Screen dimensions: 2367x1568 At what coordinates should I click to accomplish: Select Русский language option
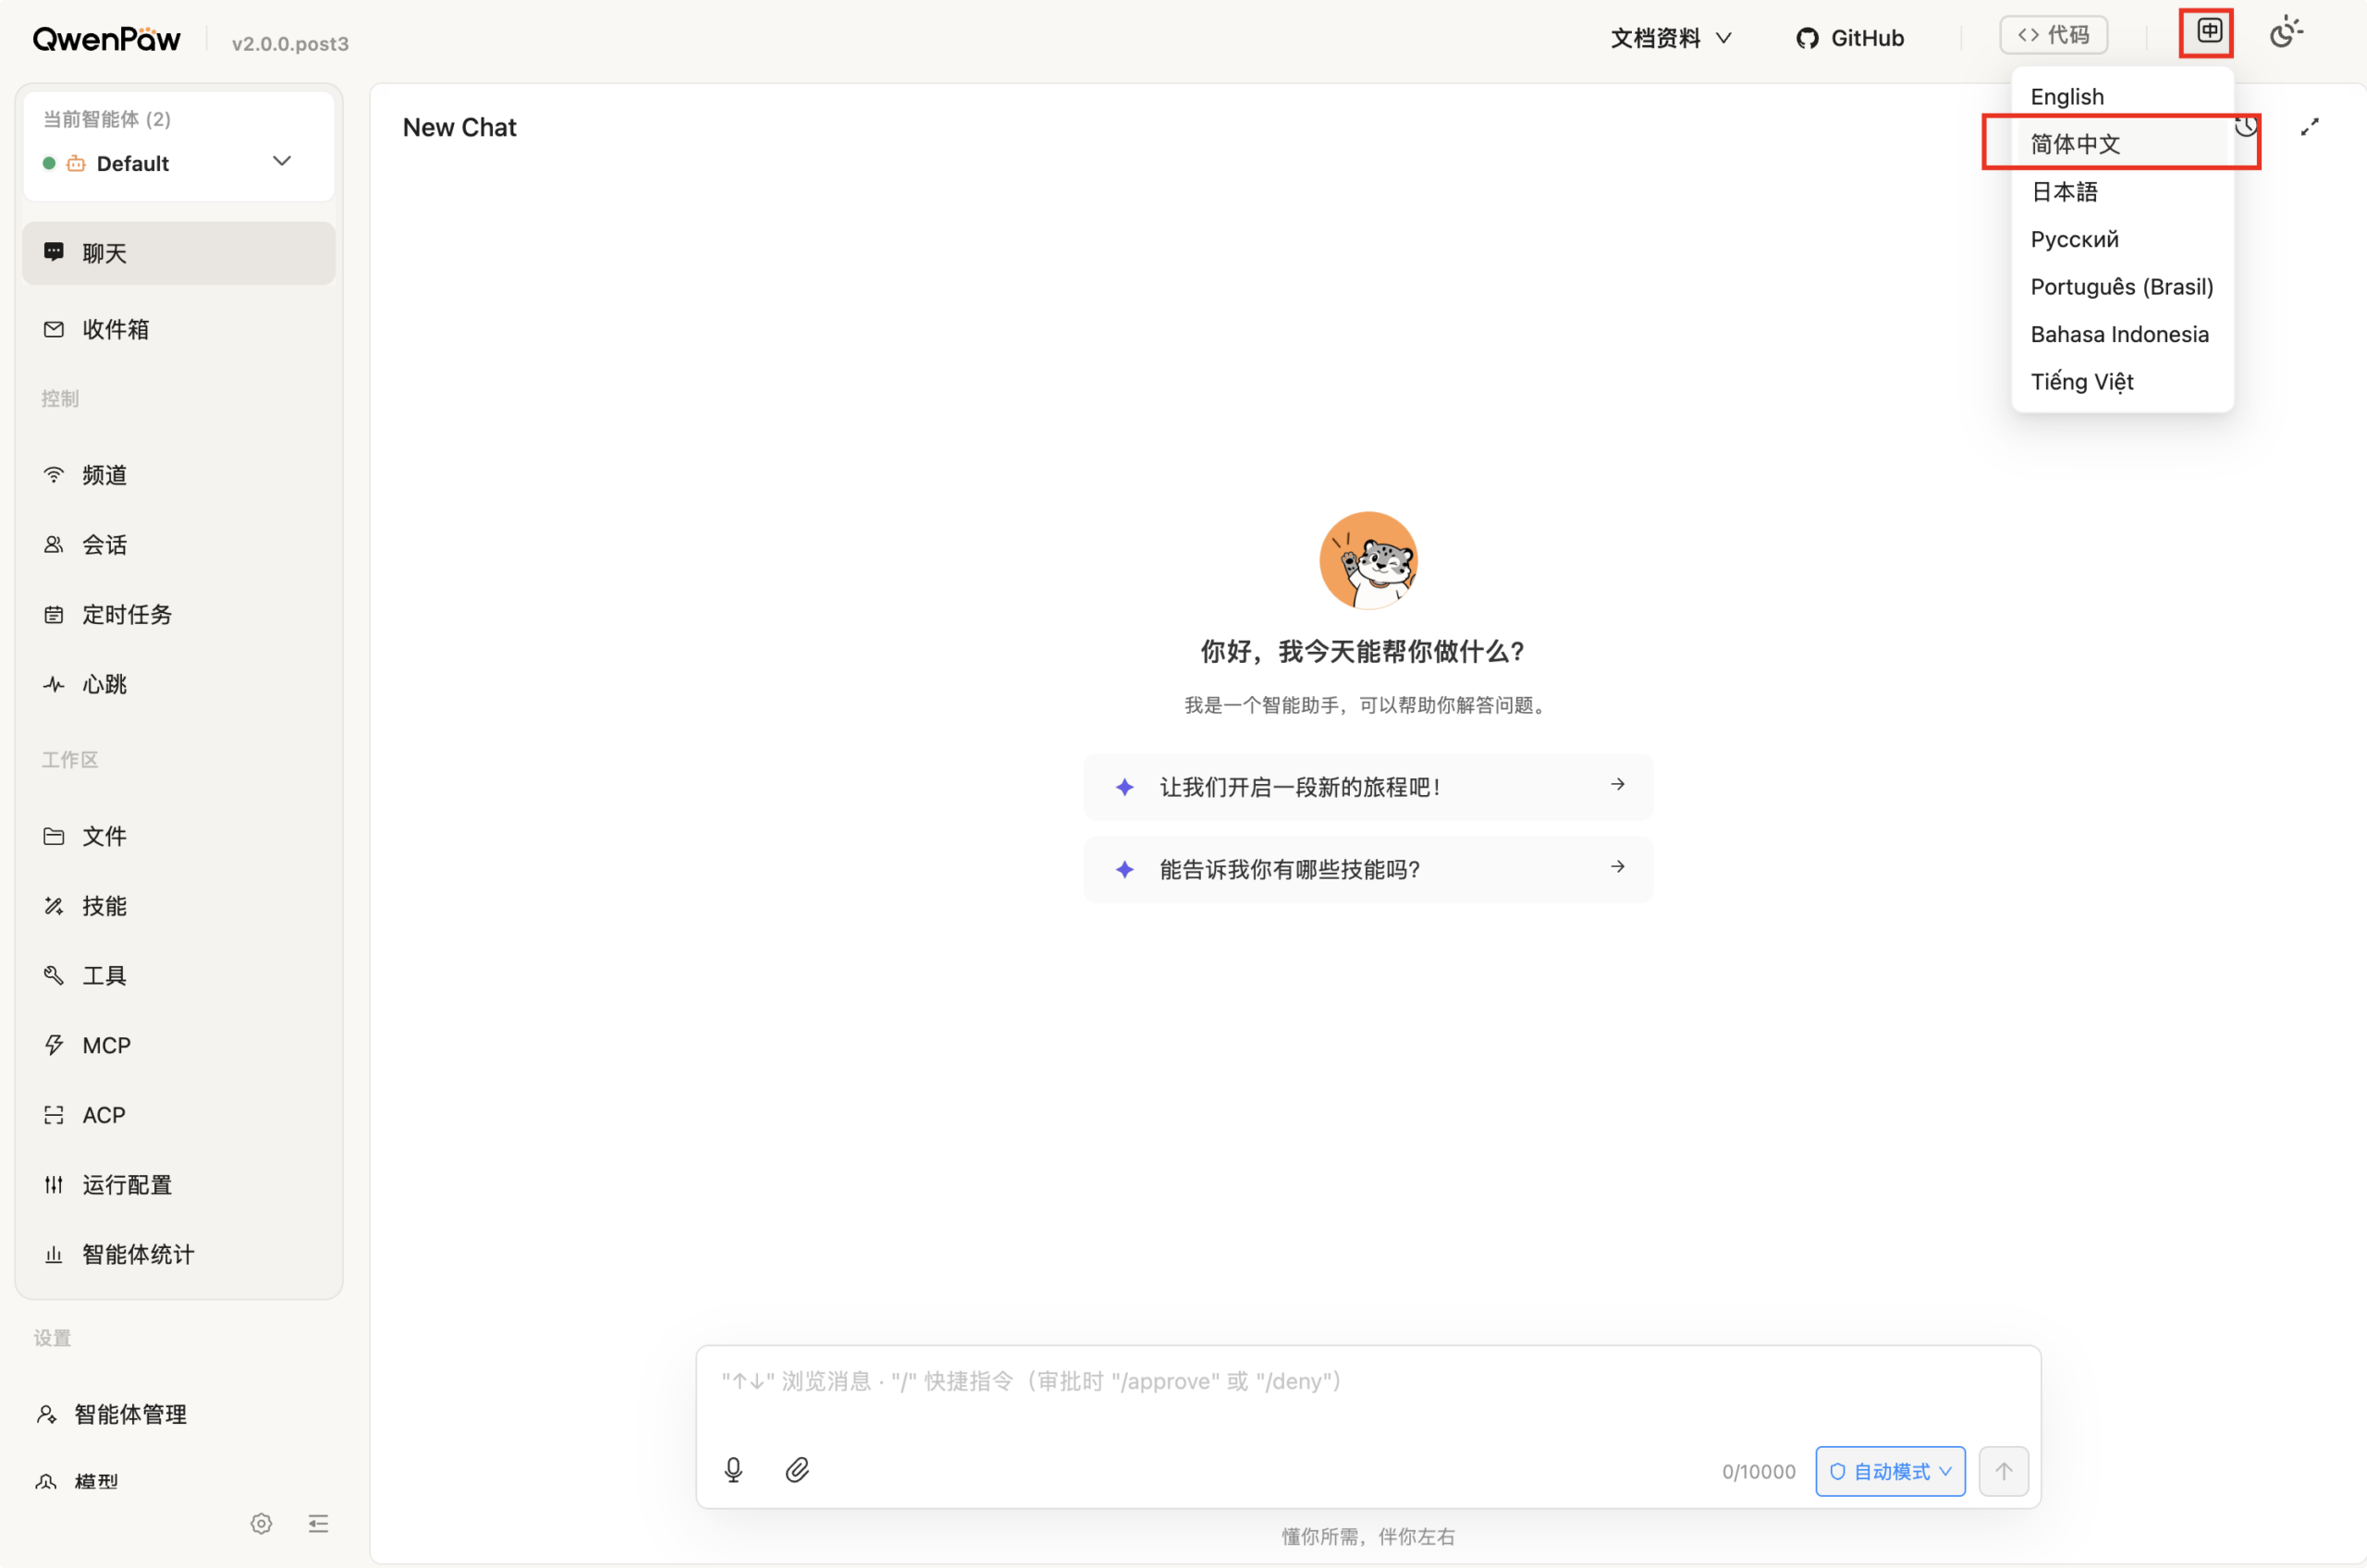pos(2122,239)
